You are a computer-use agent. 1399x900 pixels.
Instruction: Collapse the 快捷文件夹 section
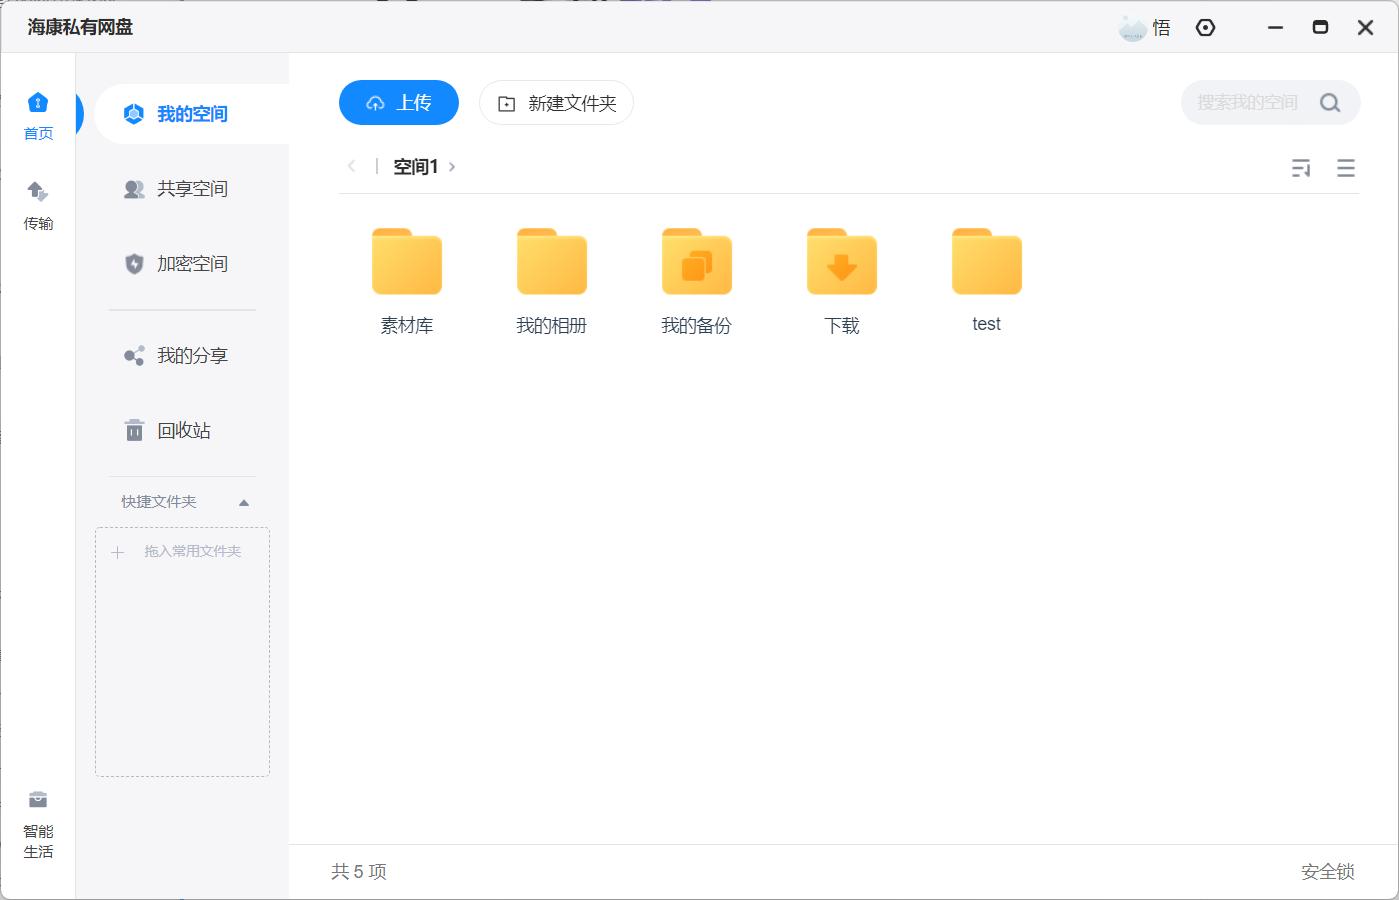point(243,501)
